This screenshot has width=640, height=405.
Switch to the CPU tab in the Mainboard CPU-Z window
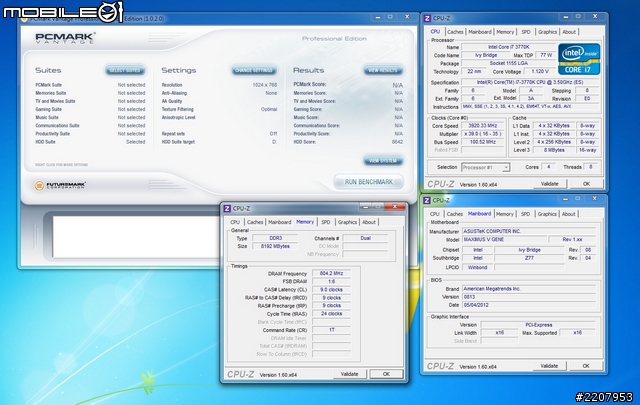[x=435, y=214]
